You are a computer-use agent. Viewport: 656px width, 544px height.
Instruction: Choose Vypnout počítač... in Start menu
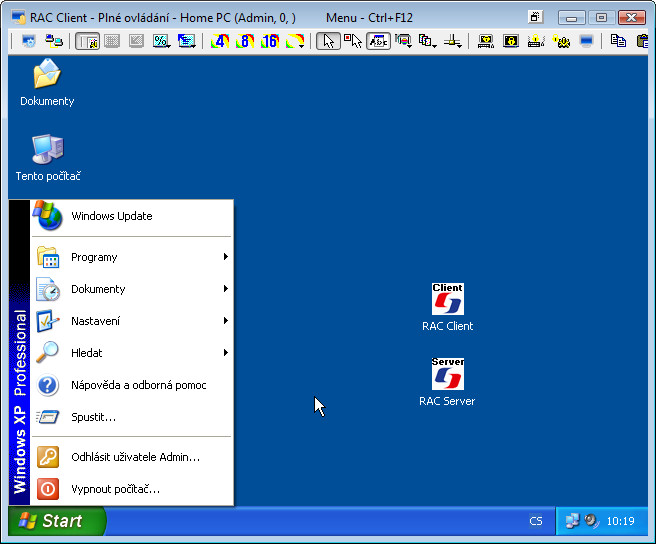click(132, 489)
